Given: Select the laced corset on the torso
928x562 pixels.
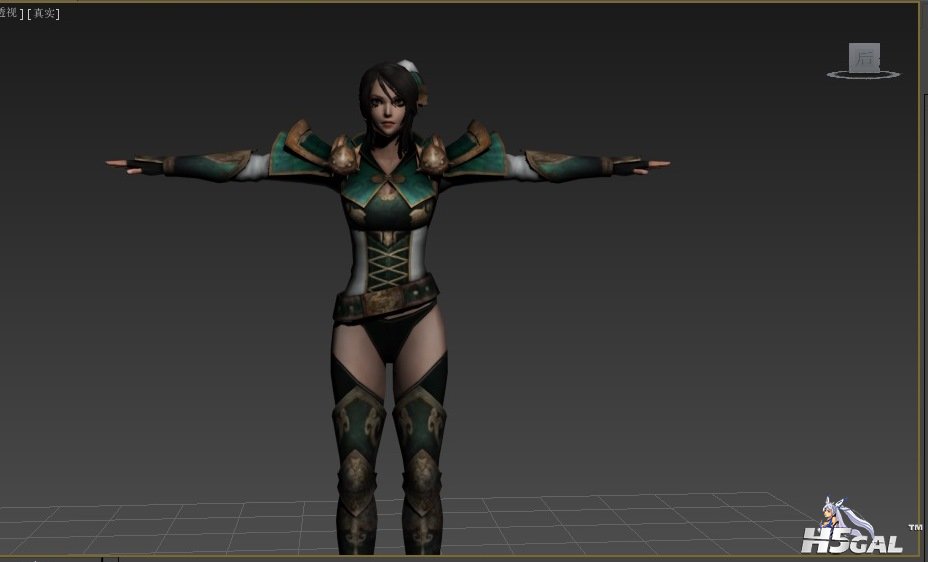Looking at the screenshot, I should (x=388, y=258).
